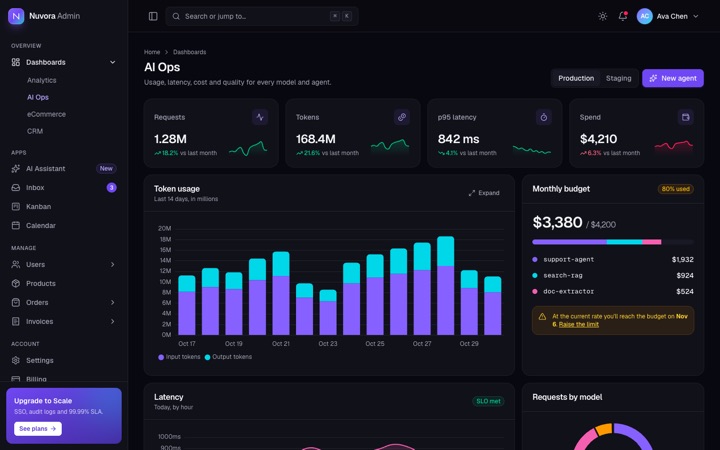Screen dimensions: 720x450
Task: Select the Production environment toggle
Action: tap(576, 78)
